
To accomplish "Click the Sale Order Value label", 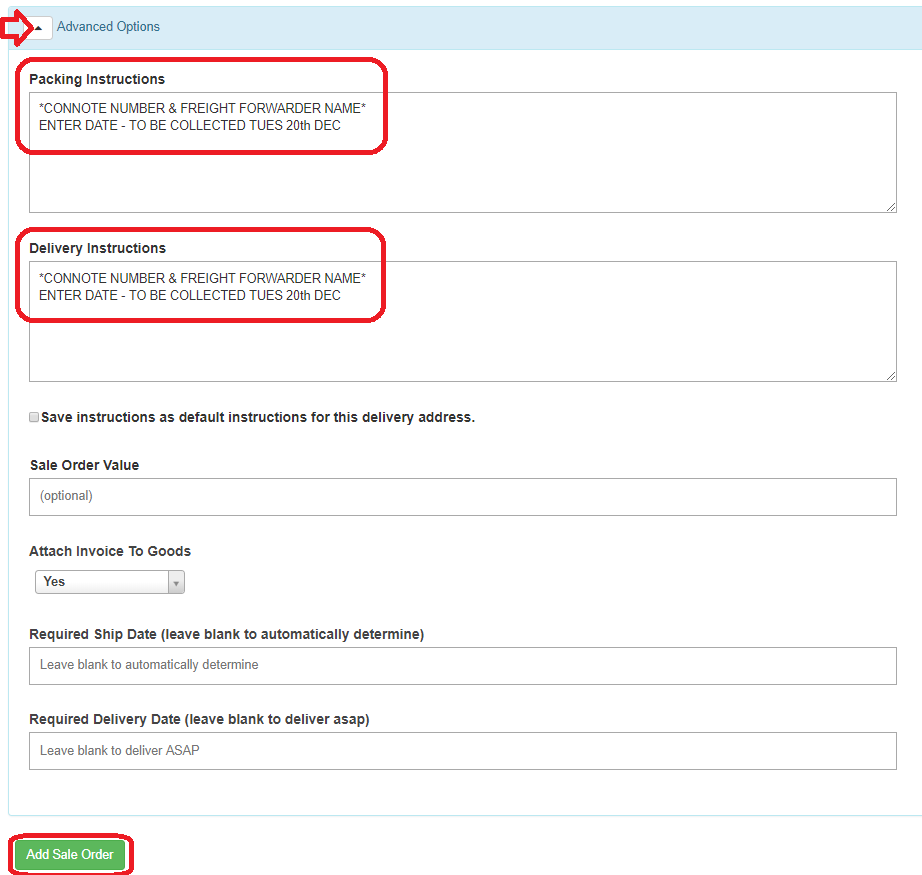I will tap(85, 465).
